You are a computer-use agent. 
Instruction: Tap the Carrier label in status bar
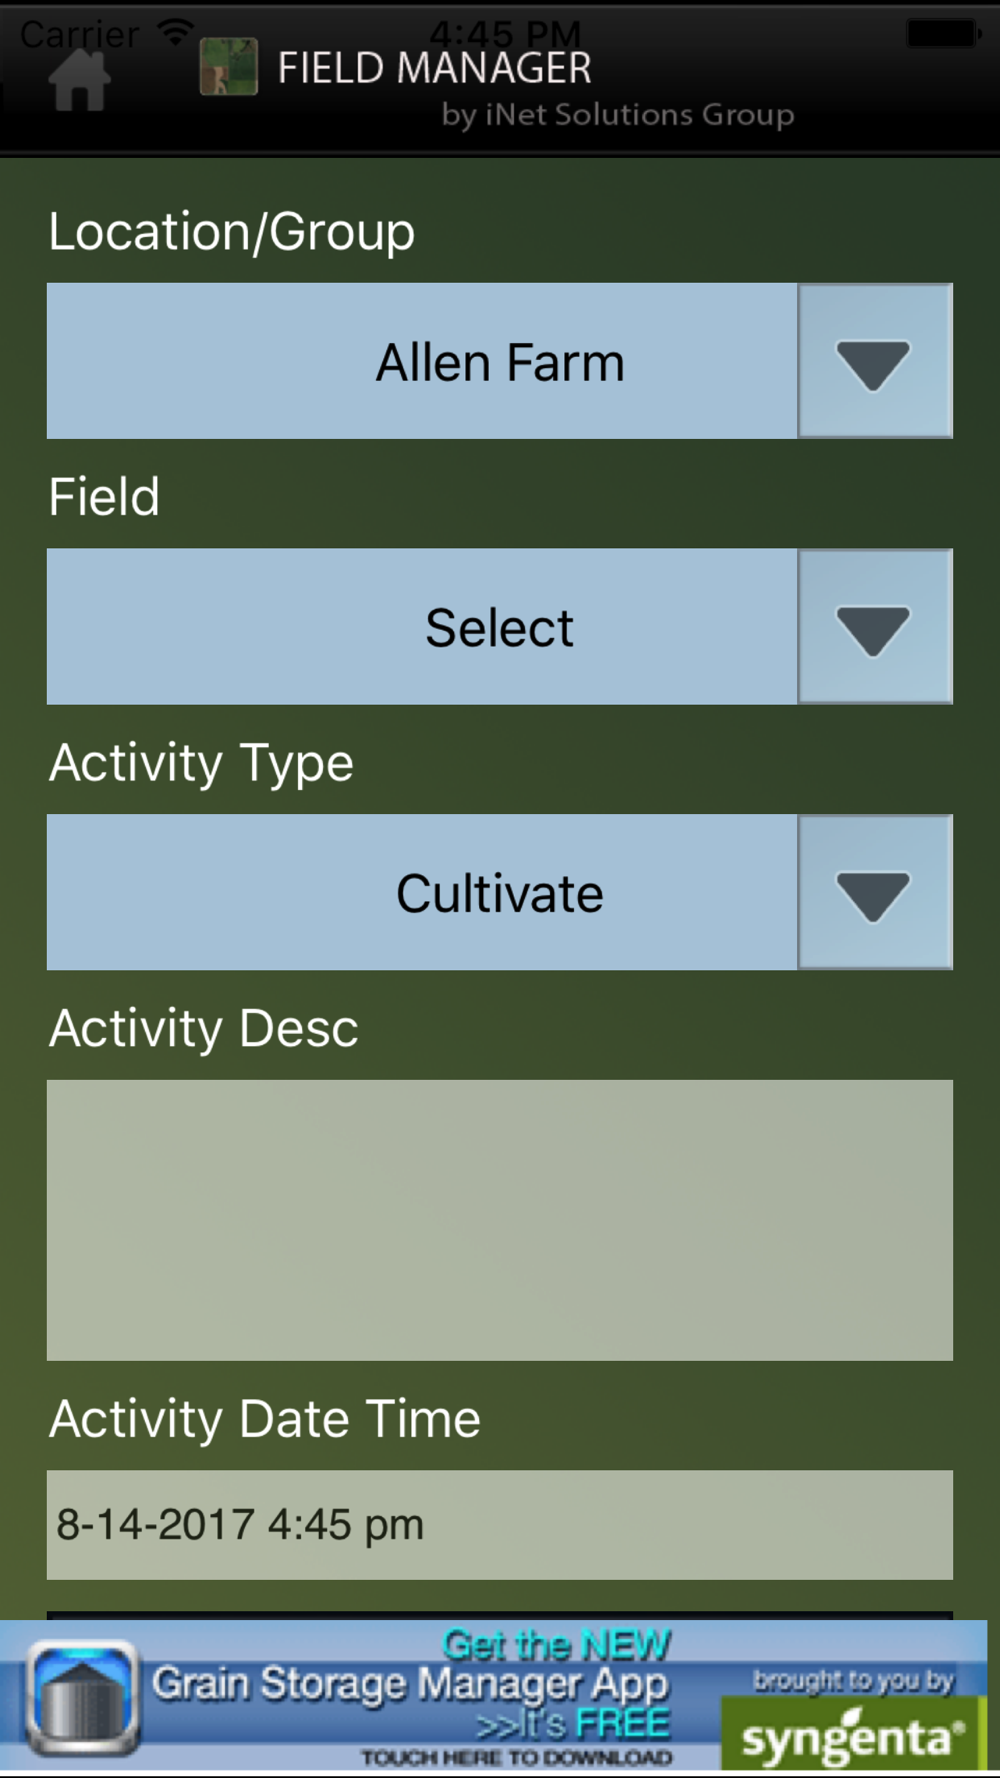coord(80,35)
